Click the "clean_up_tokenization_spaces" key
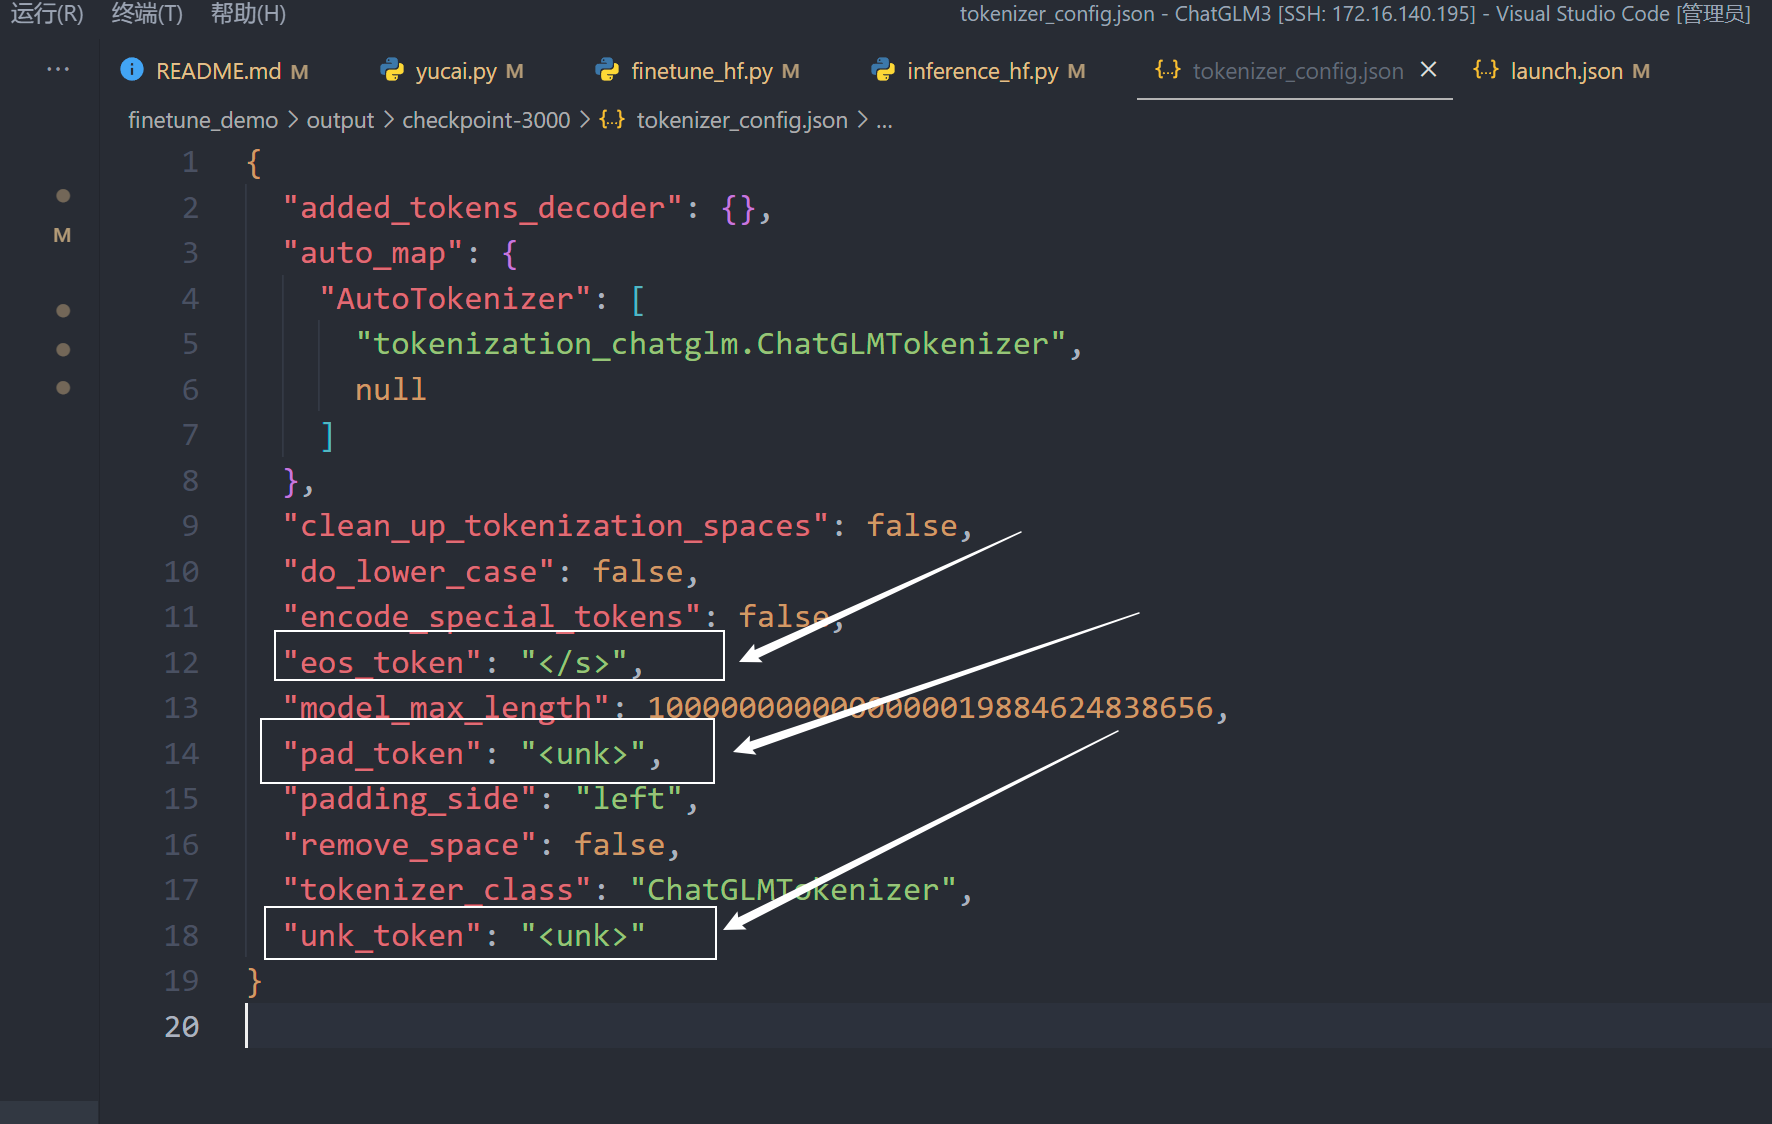 (x=555, y=525)
